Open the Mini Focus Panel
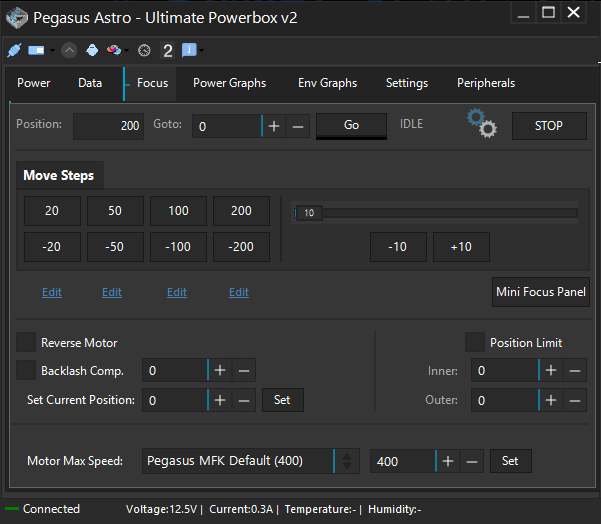This screenshot has height=524, width=601. click(540, 292)
